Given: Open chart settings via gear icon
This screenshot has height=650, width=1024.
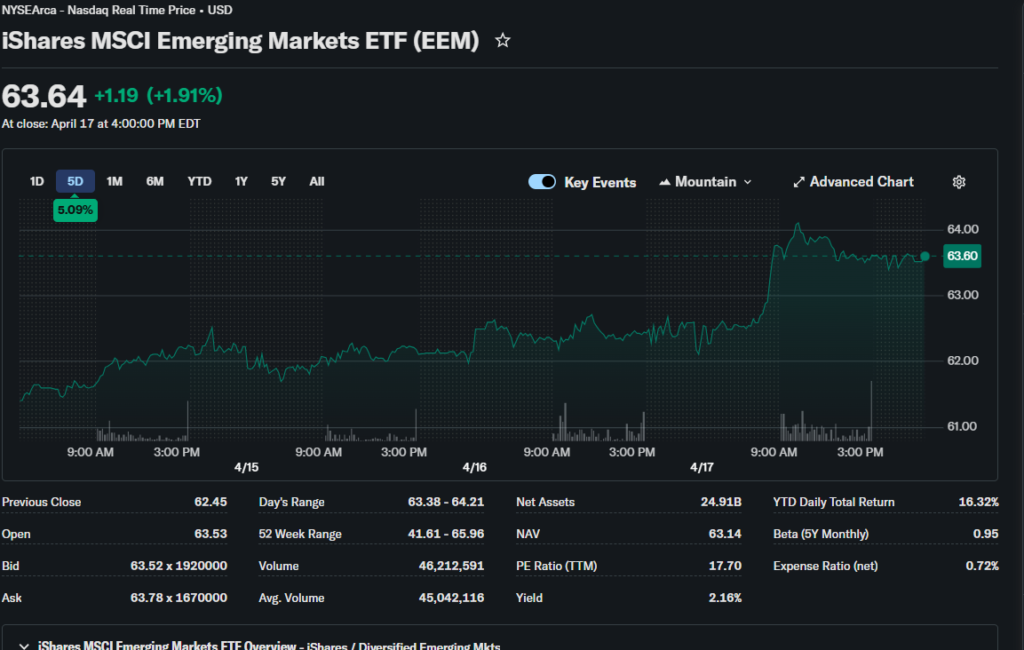Looking at the screenshot, I should point(959,182).
